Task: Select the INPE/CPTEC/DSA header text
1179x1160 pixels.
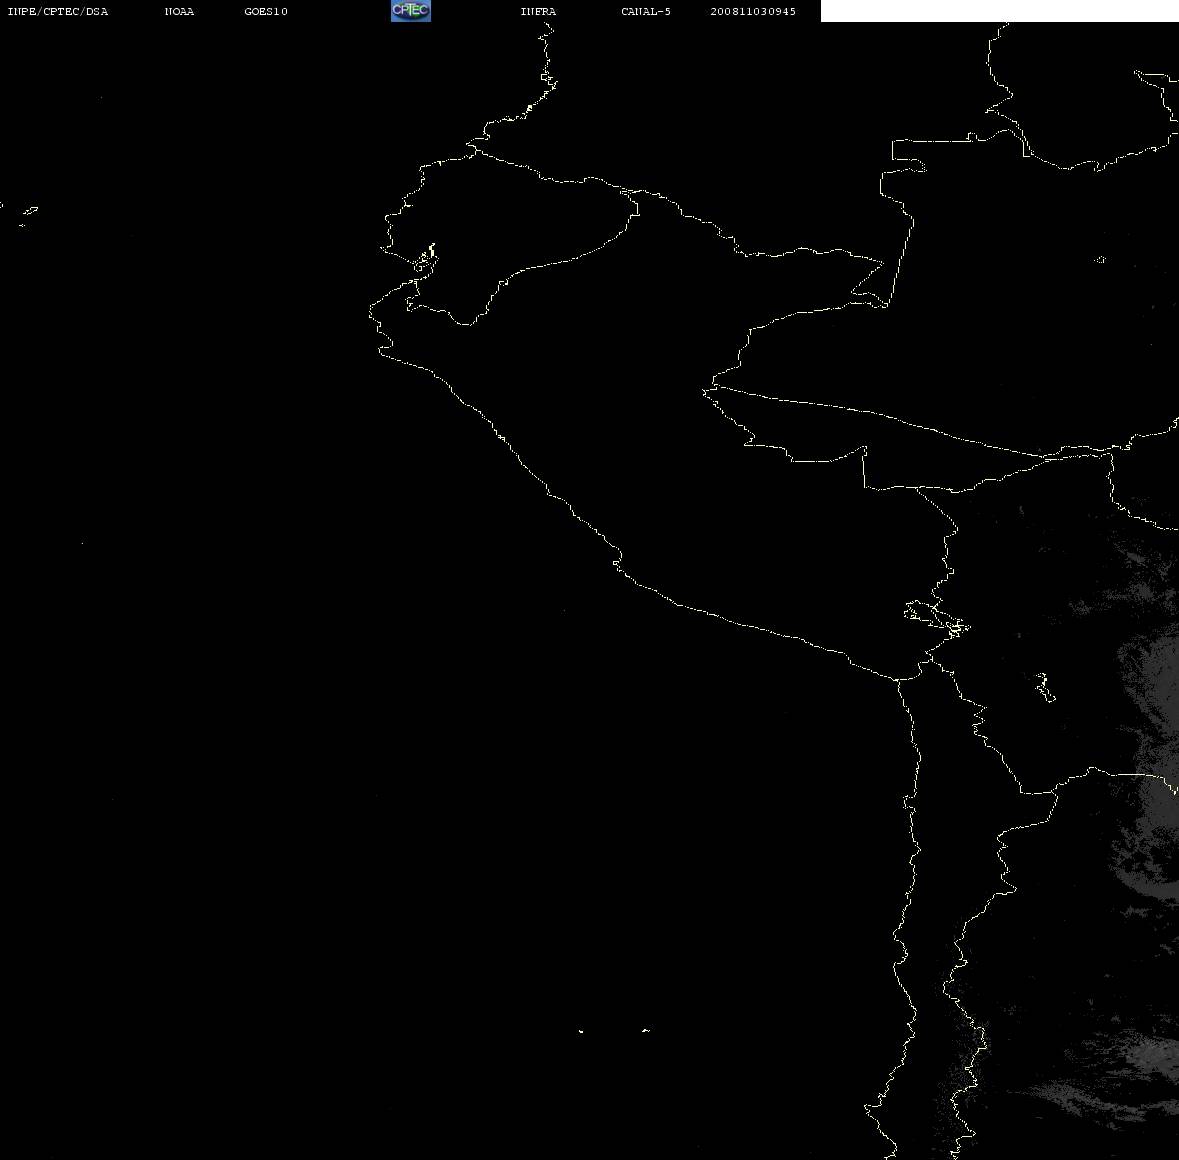Action: click(x=58, y=11)
